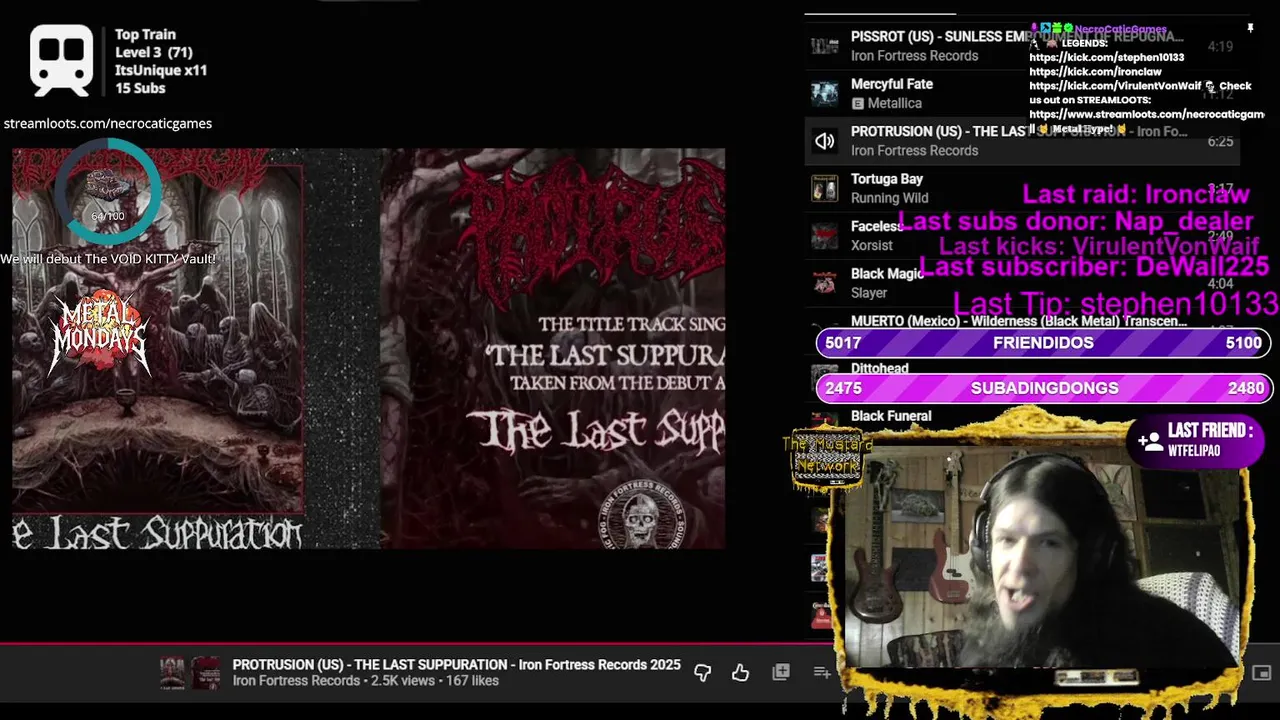The image size is (1280, 720).
Task: Click the save to library icon
Action: [781, 673]
